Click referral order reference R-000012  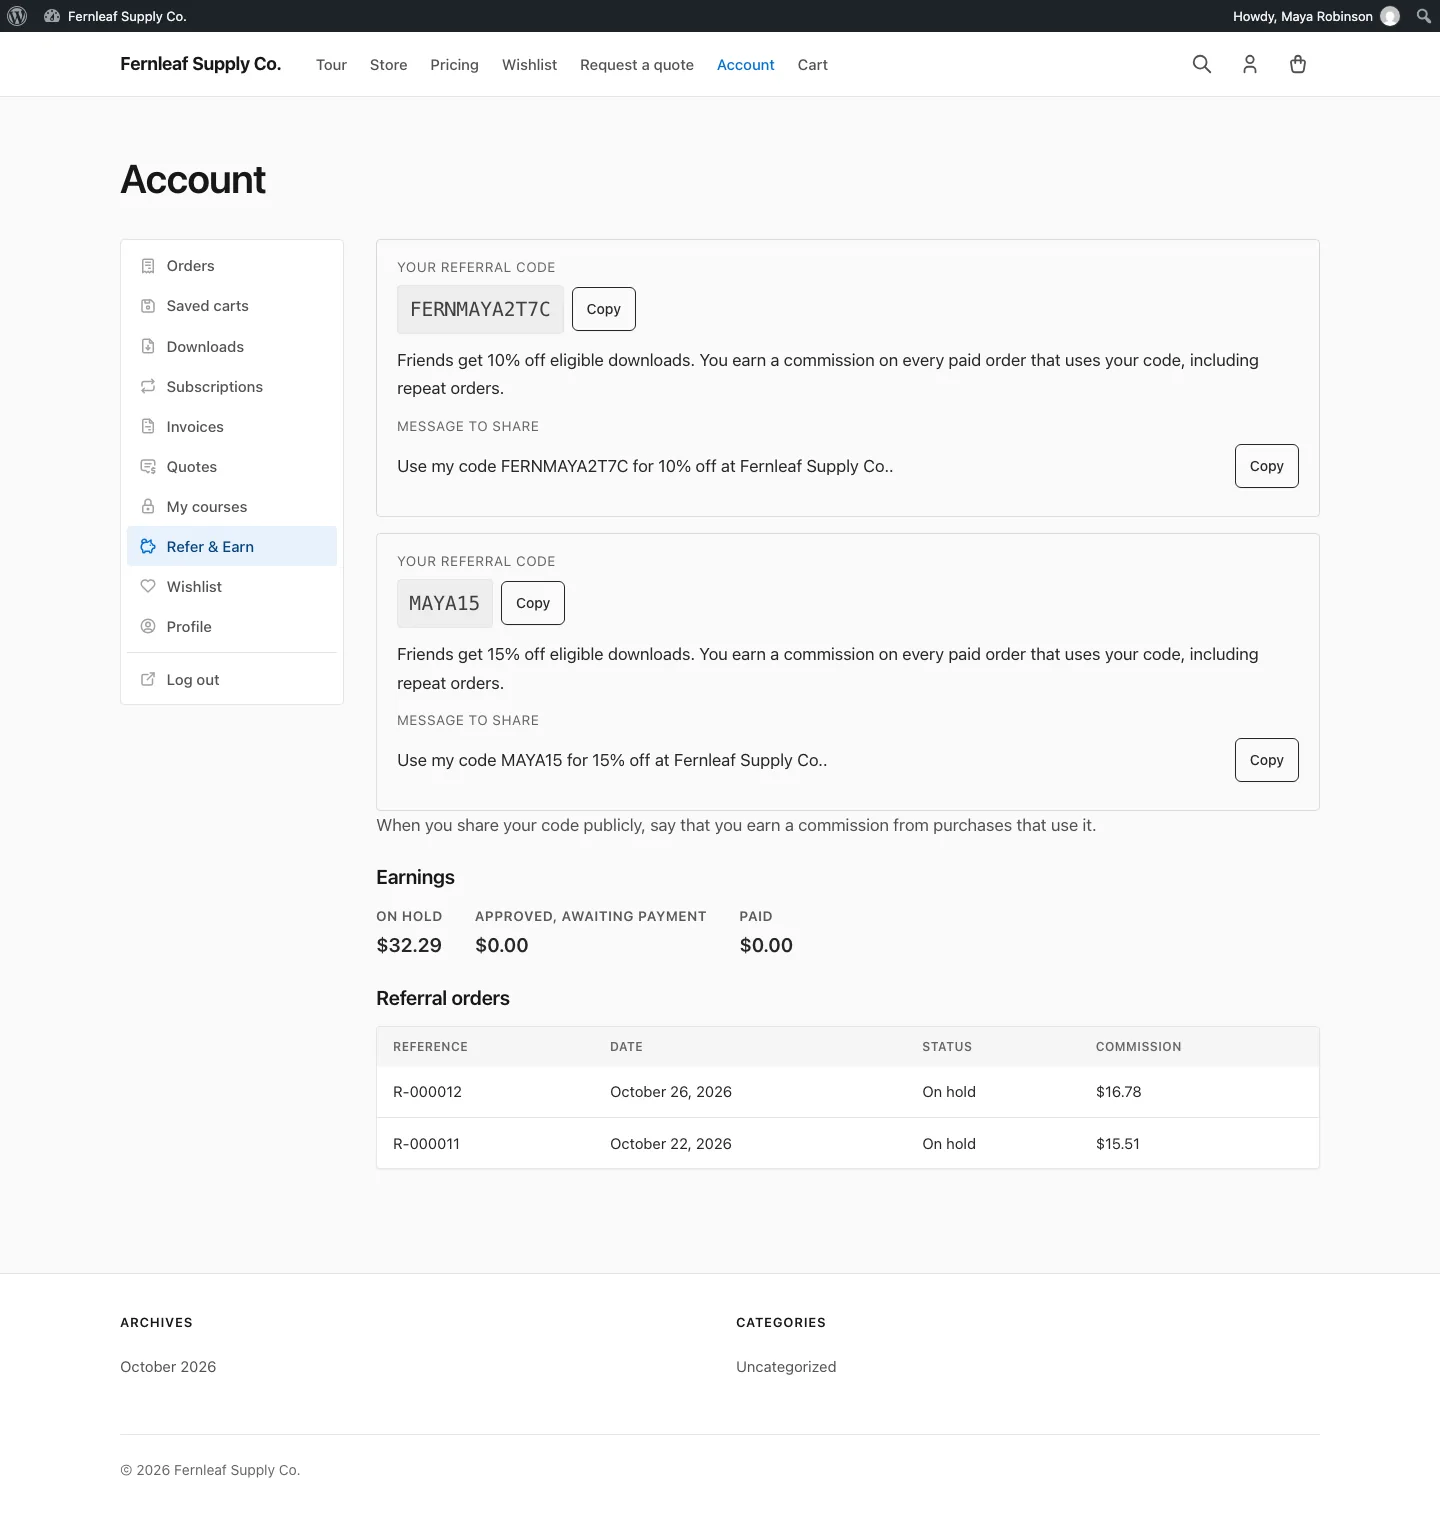pos(427,1092)
